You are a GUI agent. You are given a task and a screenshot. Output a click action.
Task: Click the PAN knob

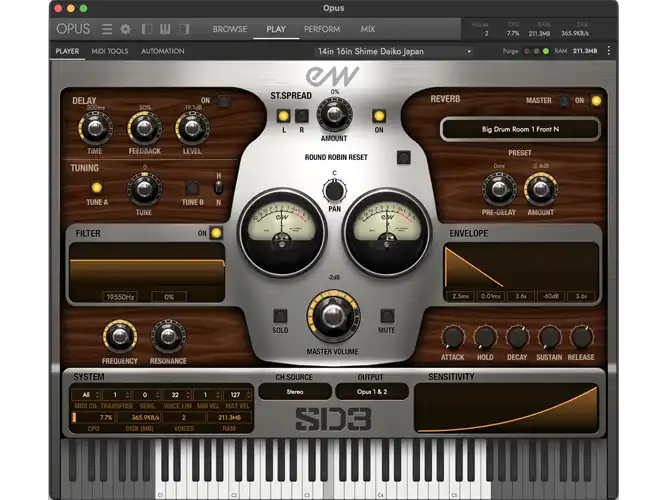tap(334, 190)
